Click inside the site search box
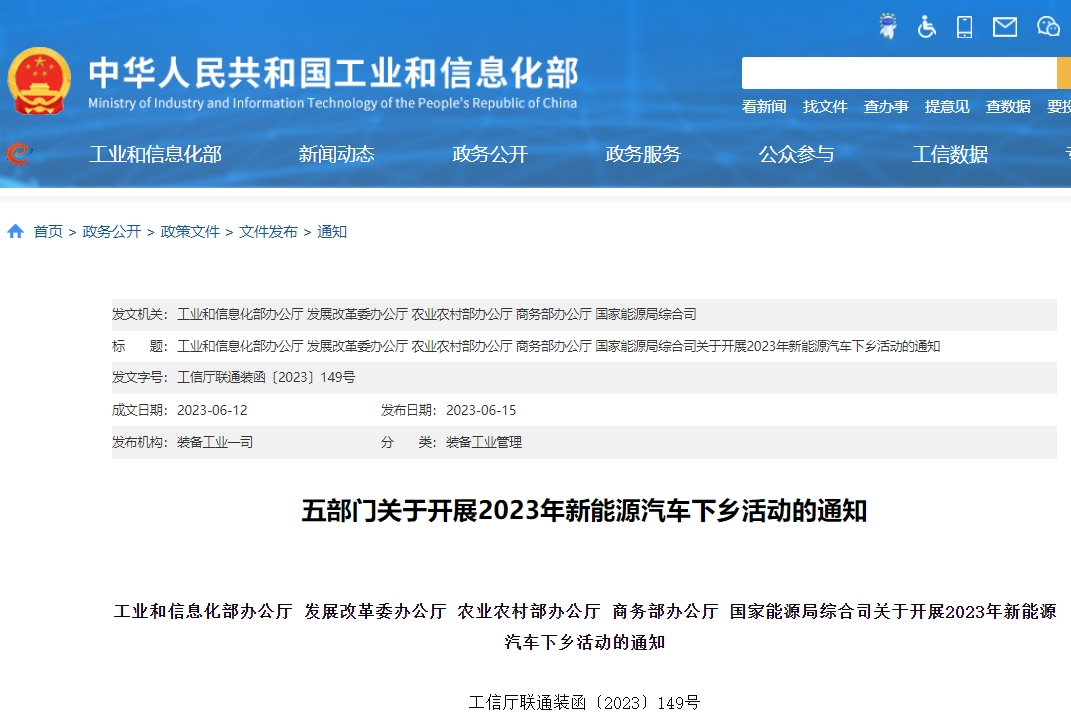This screenshot has height=714, width=1071. pyautogui.click(x=898, y=73)
